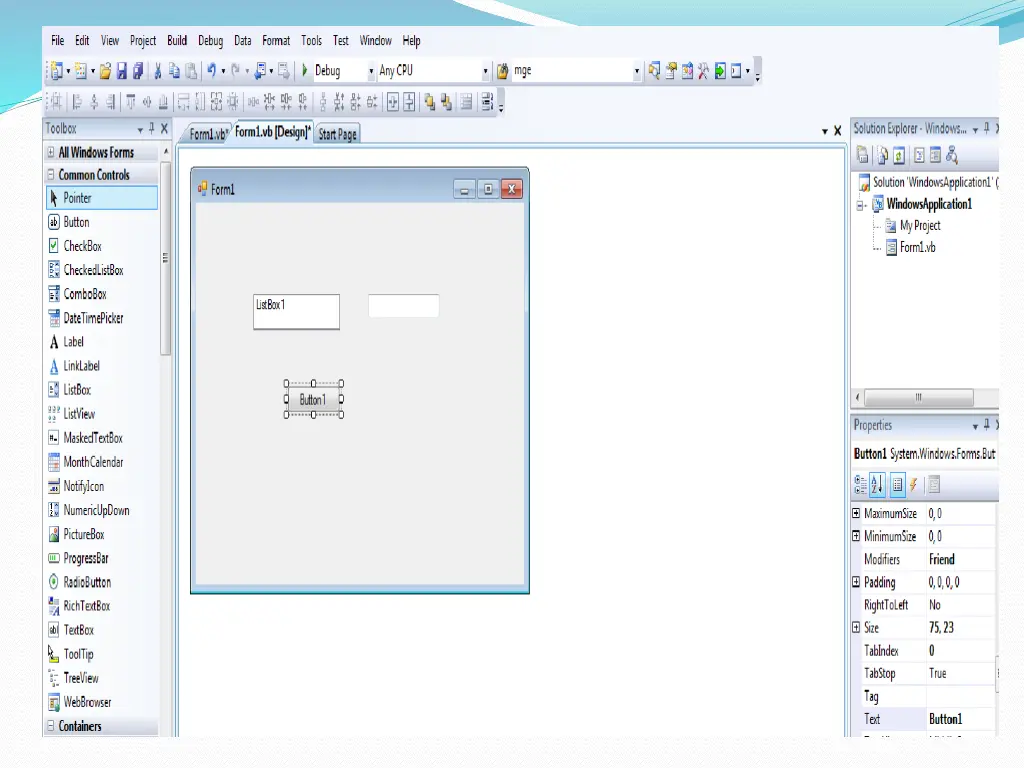Viewport: 1024px width, 768px height.
Task: Open the Debug configuration dropdown
Action: coord(371,71)
